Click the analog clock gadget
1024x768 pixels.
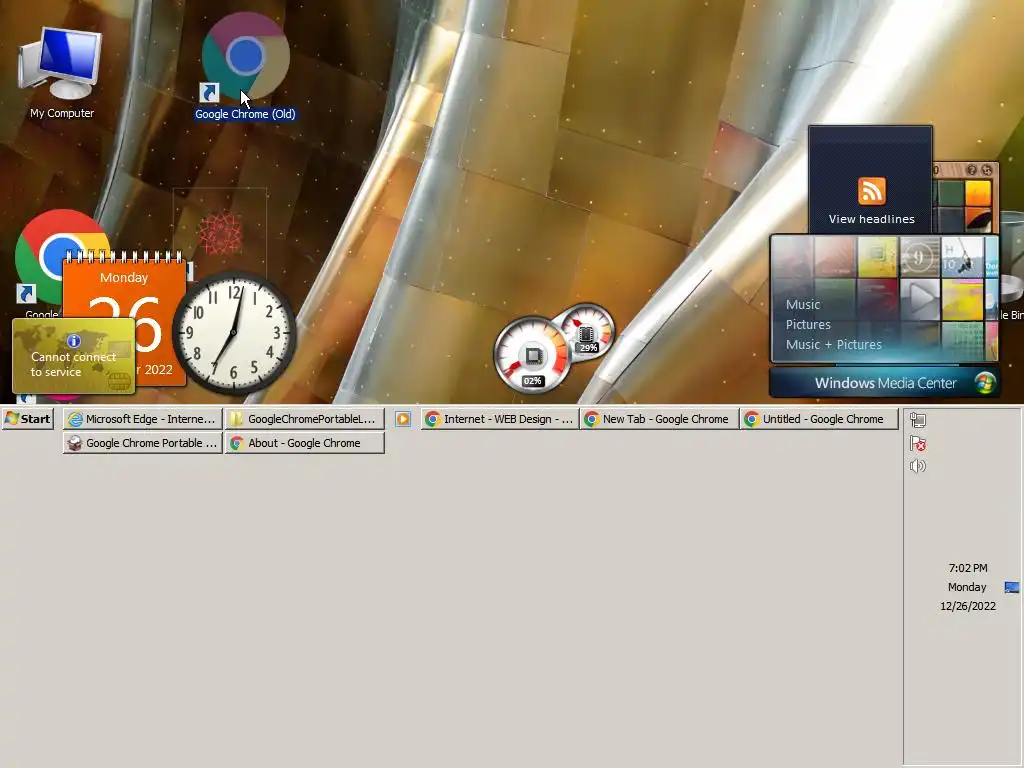click(x=234, y=333)
